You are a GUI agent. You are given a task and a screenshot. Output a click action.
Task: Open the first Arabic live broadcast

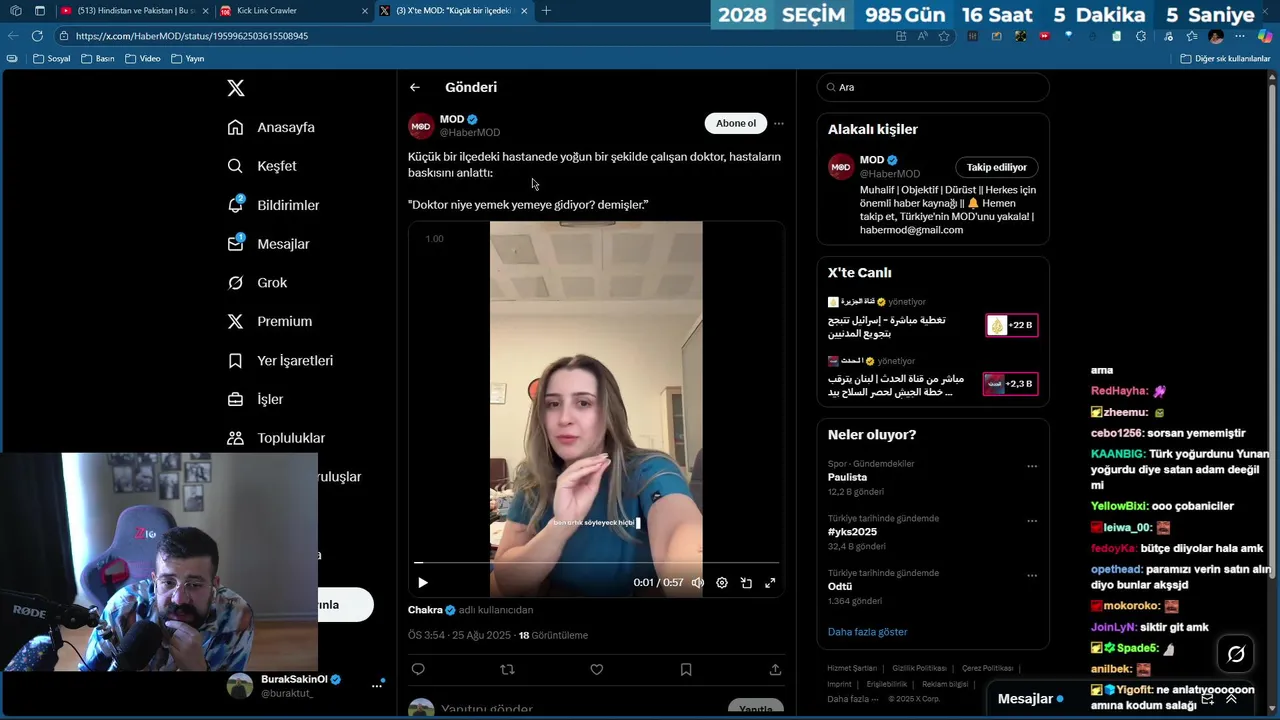(932, 320)
